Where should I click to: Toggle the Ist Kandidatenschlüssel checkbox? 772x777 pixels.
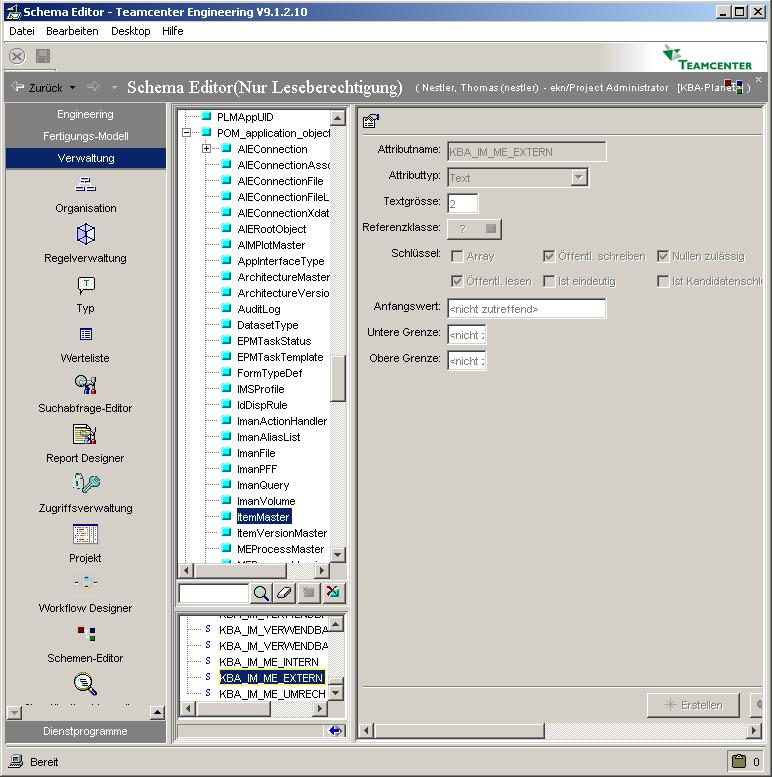(x=662, y=281)
